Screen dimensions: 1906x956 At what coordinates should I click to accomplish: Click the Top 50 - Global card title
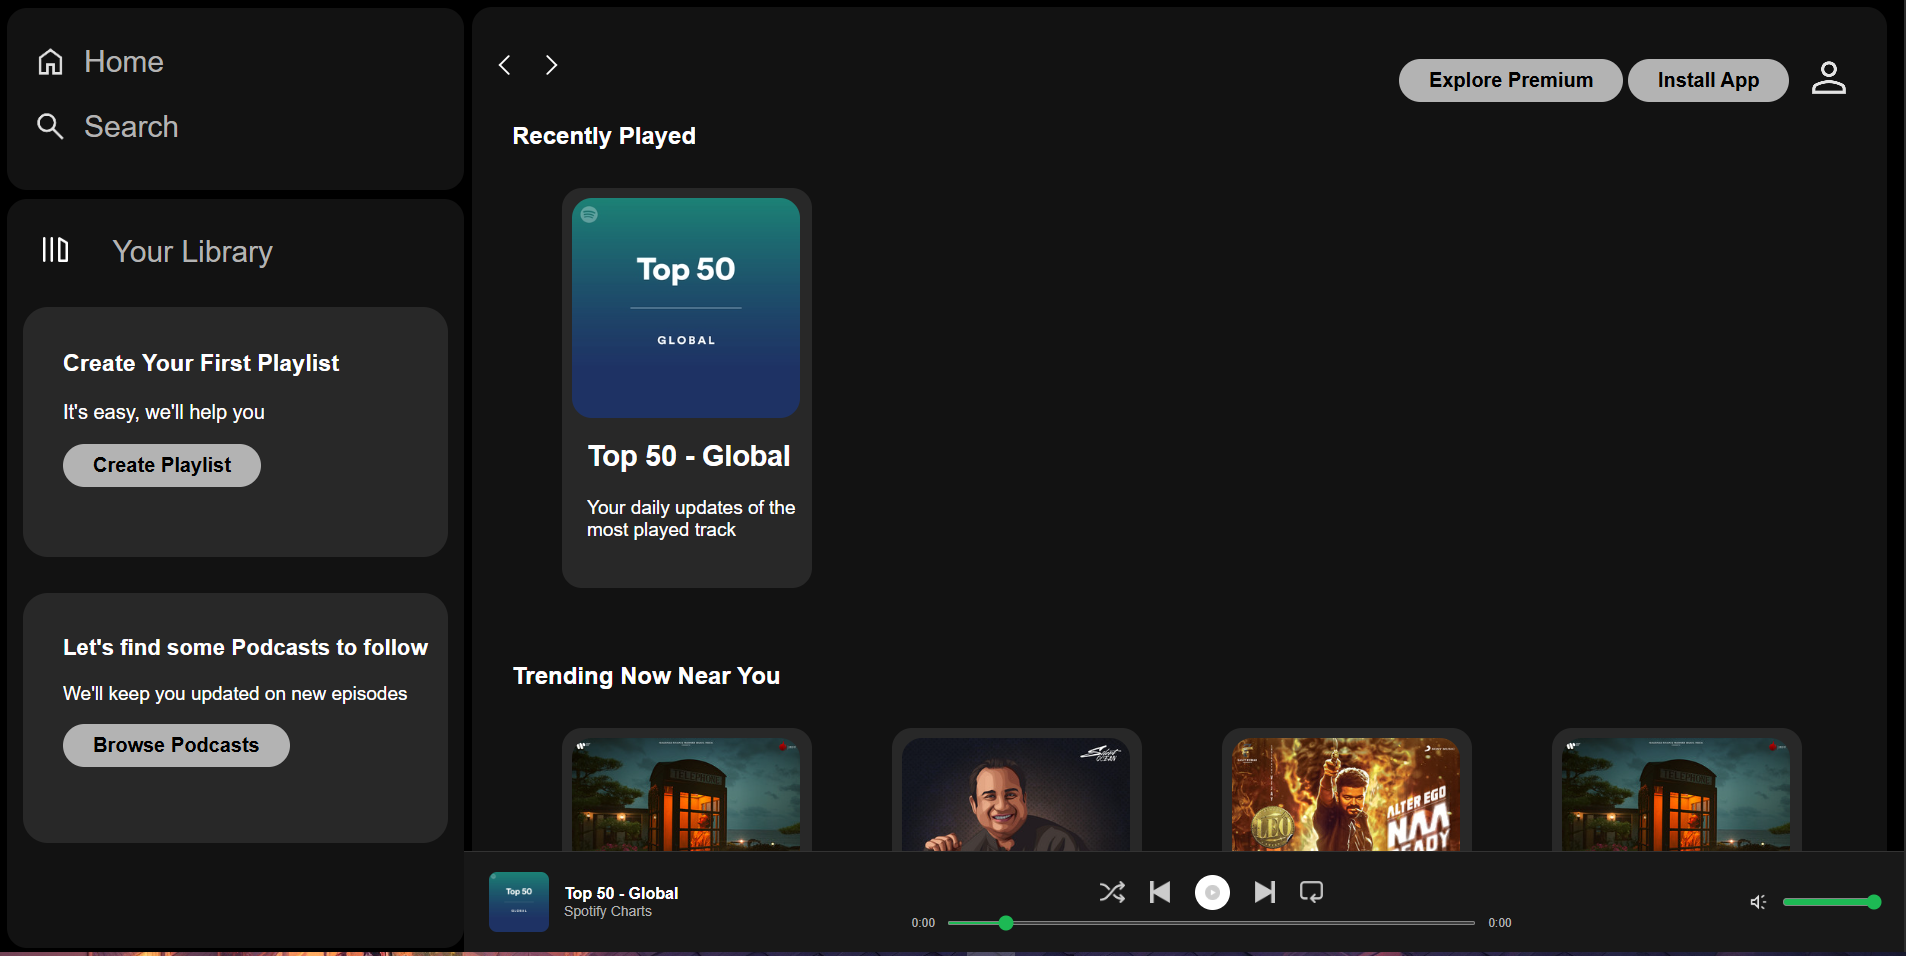[689, 456]
